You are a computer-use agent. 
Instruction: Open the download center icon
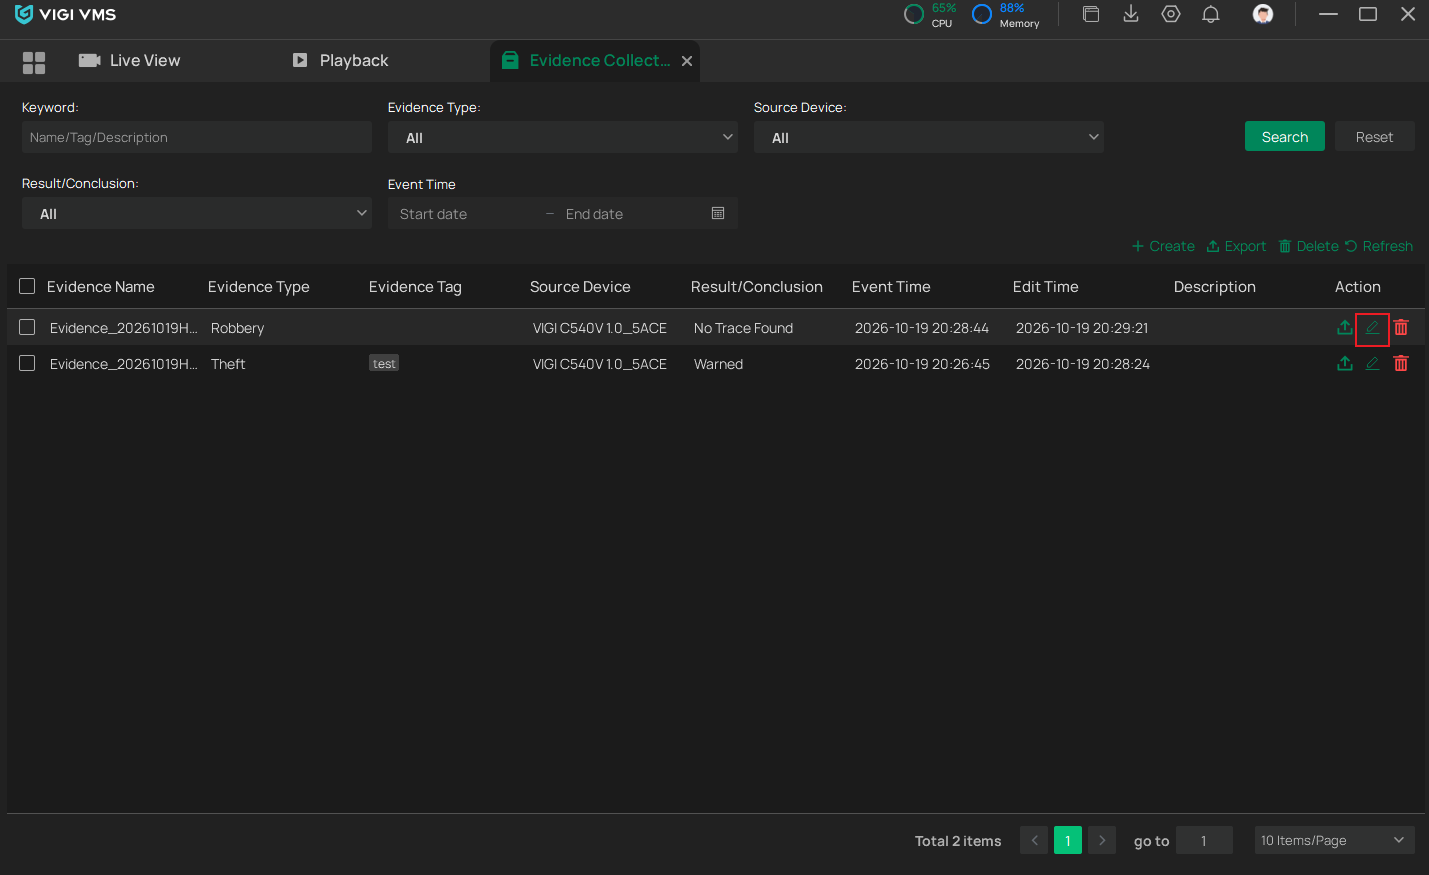click(1131, 14)
